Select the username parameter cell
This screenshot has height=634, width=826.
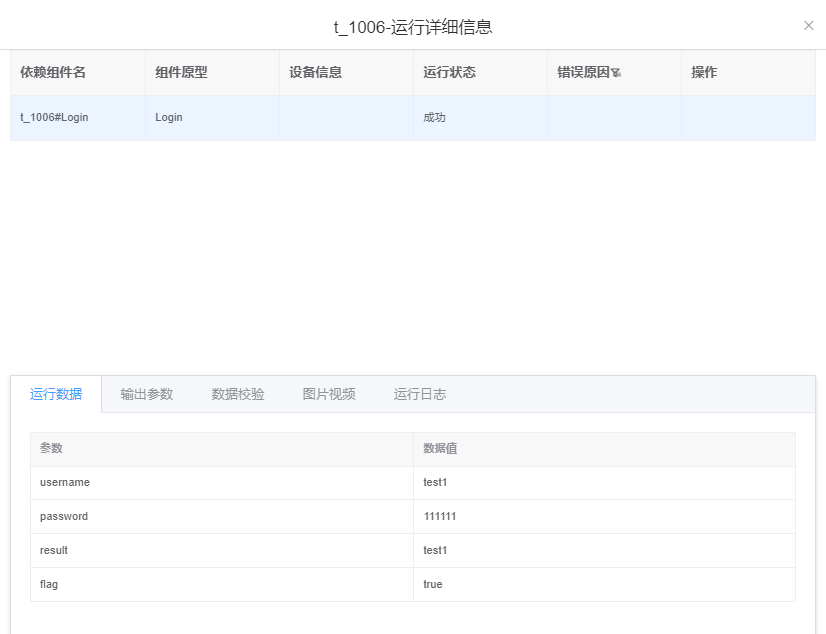[65, 483]
